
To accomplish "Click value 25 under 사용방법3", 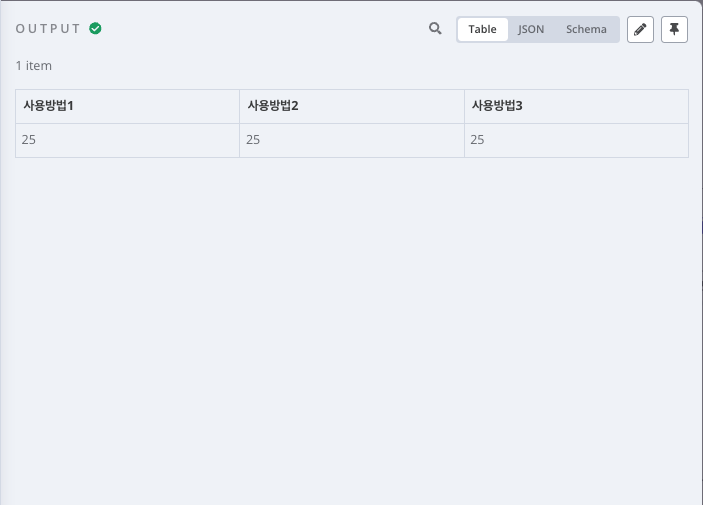I will 477,140.
